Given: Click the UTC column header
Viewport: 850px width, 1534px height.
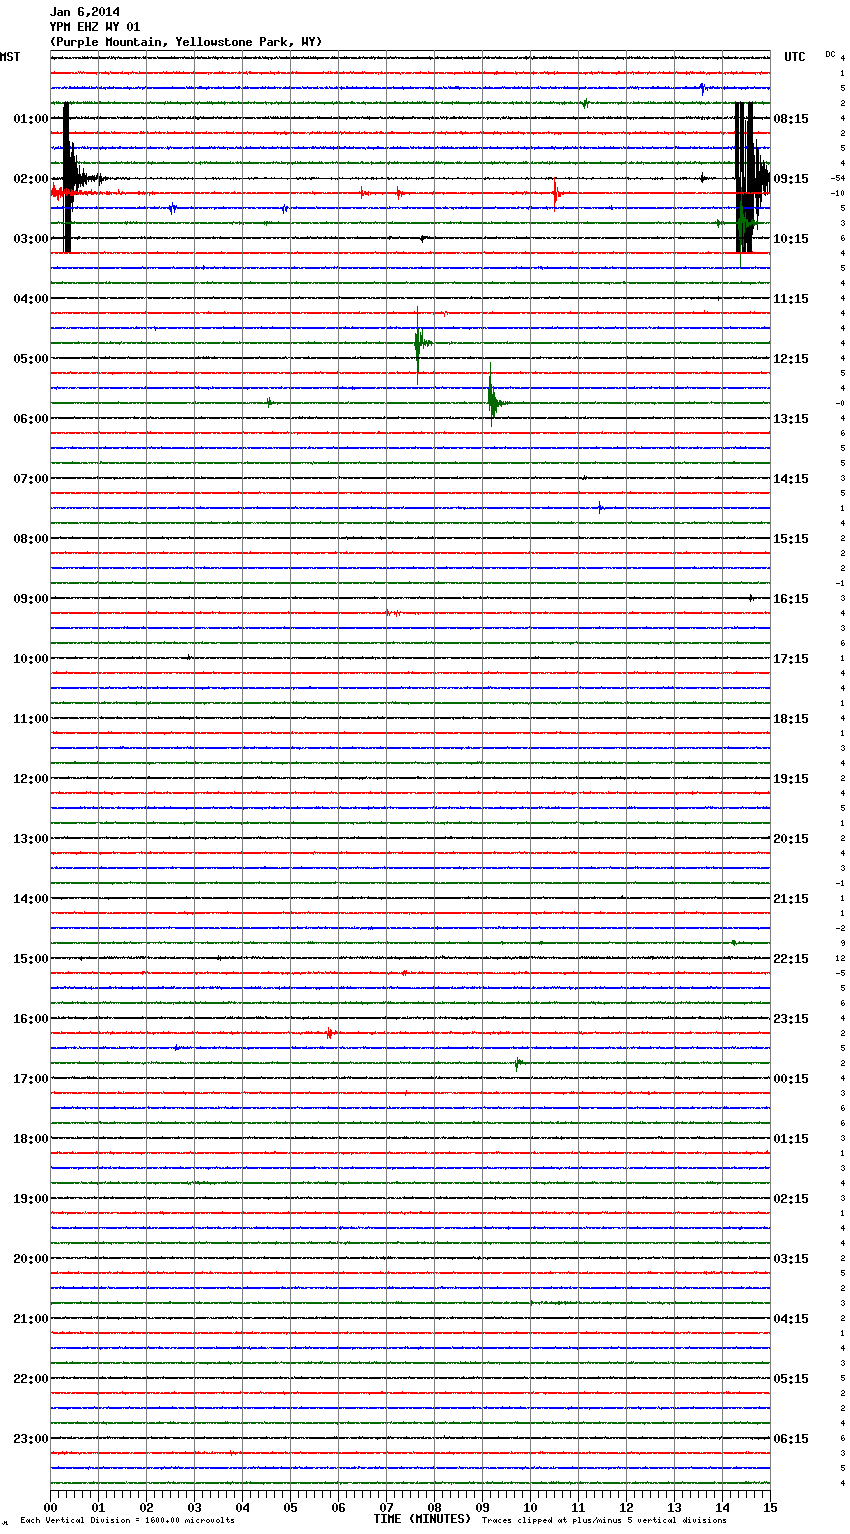Looking at the screenshot, I should 795,57.
